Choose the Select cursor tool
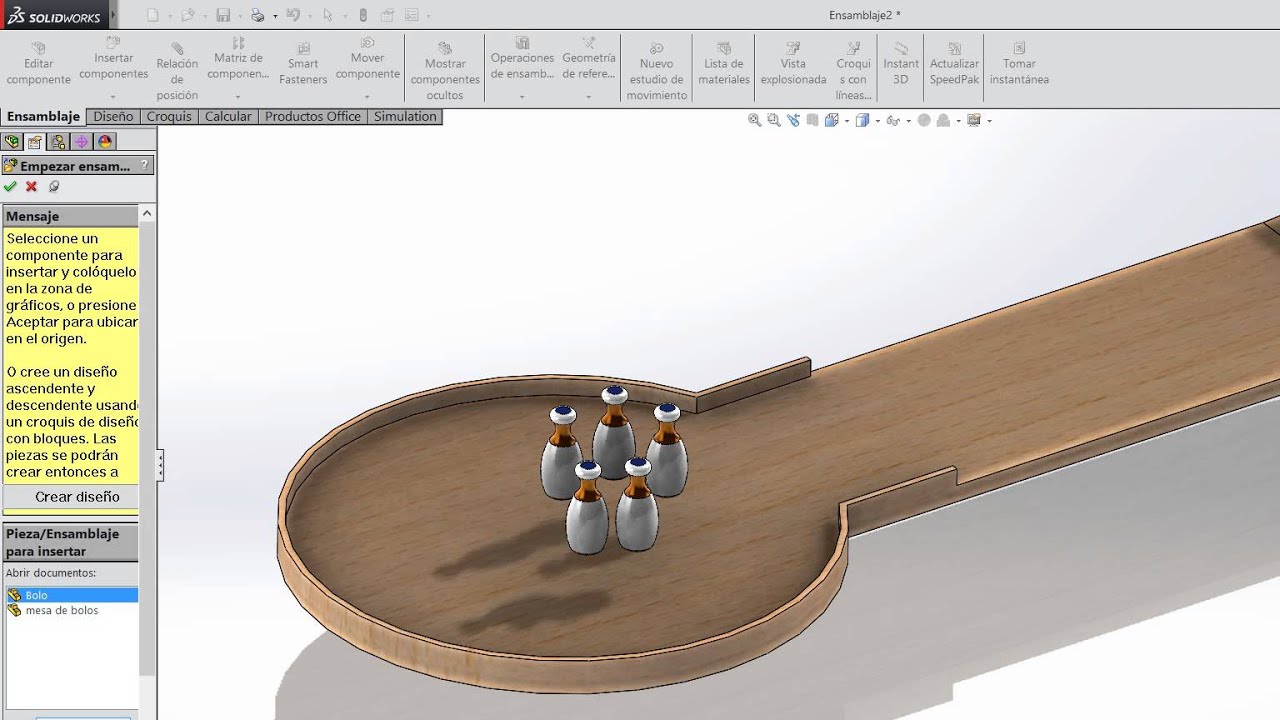Image resolution: width=1280 pixels, height=720 pixels. 327,15
